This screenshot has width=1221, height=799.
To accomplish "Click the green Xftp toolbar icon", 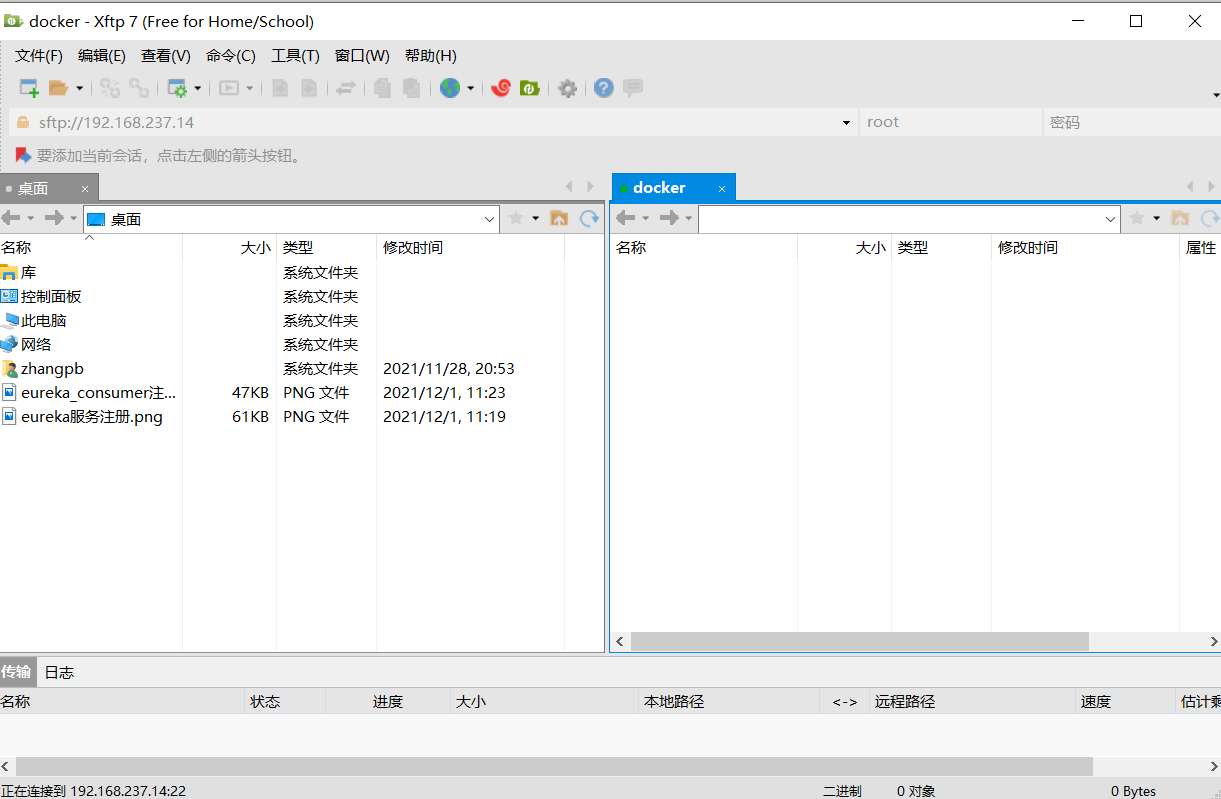I will [x=530, y=88].
